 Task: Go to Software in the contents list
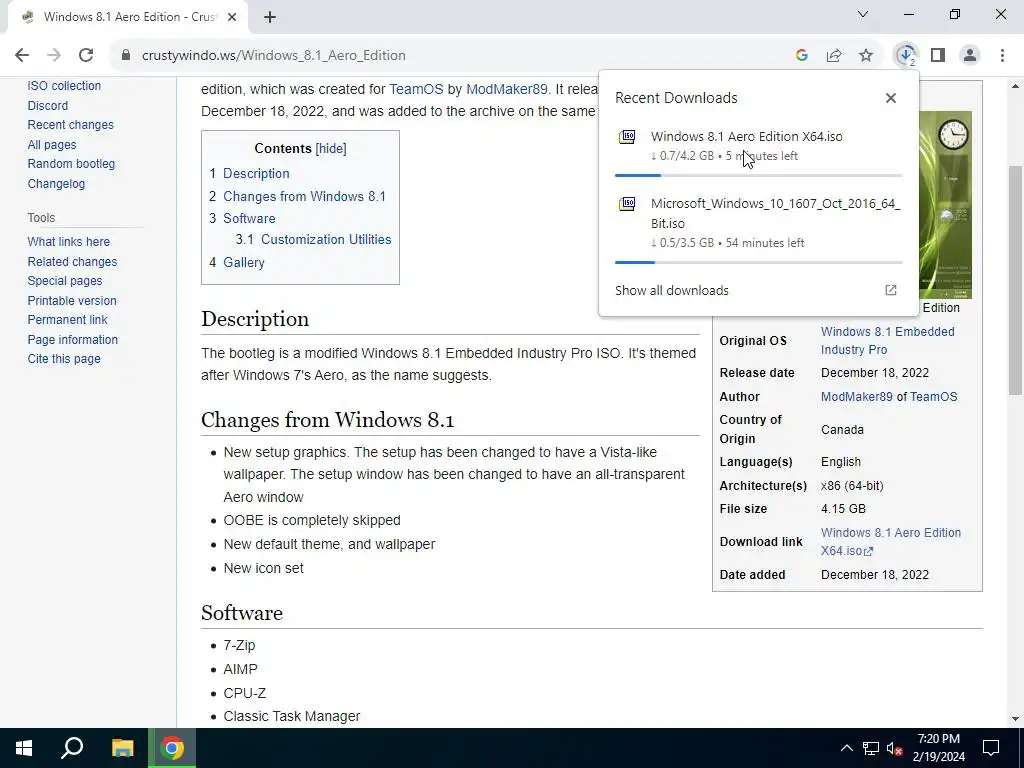coord(249,218)
